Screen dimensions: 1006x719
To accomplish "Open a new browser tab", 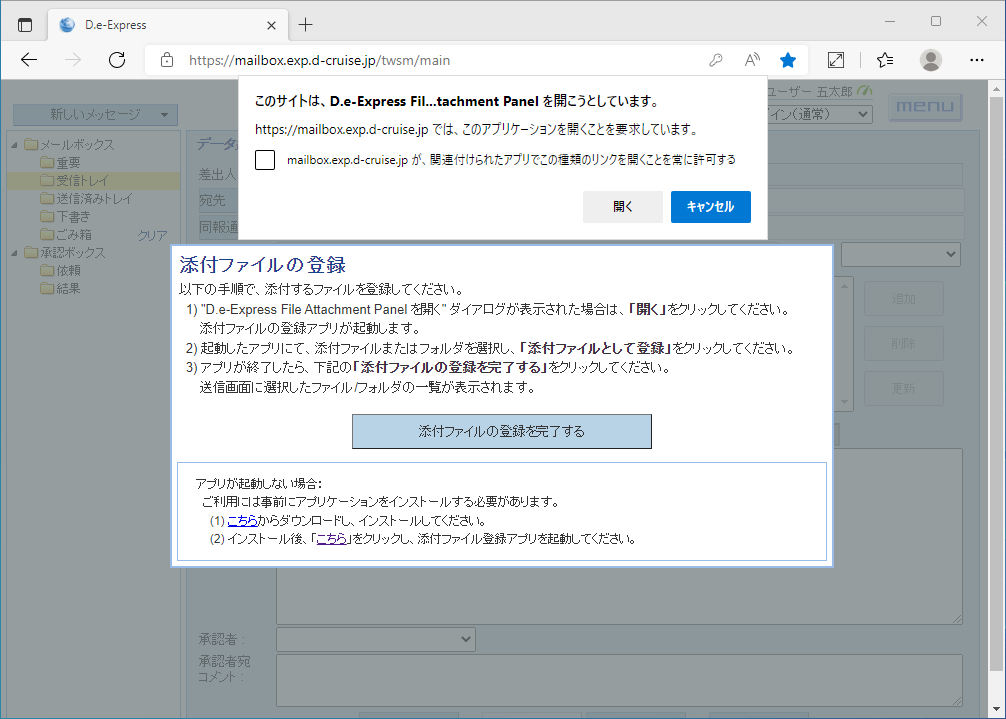I will [306, 24].
